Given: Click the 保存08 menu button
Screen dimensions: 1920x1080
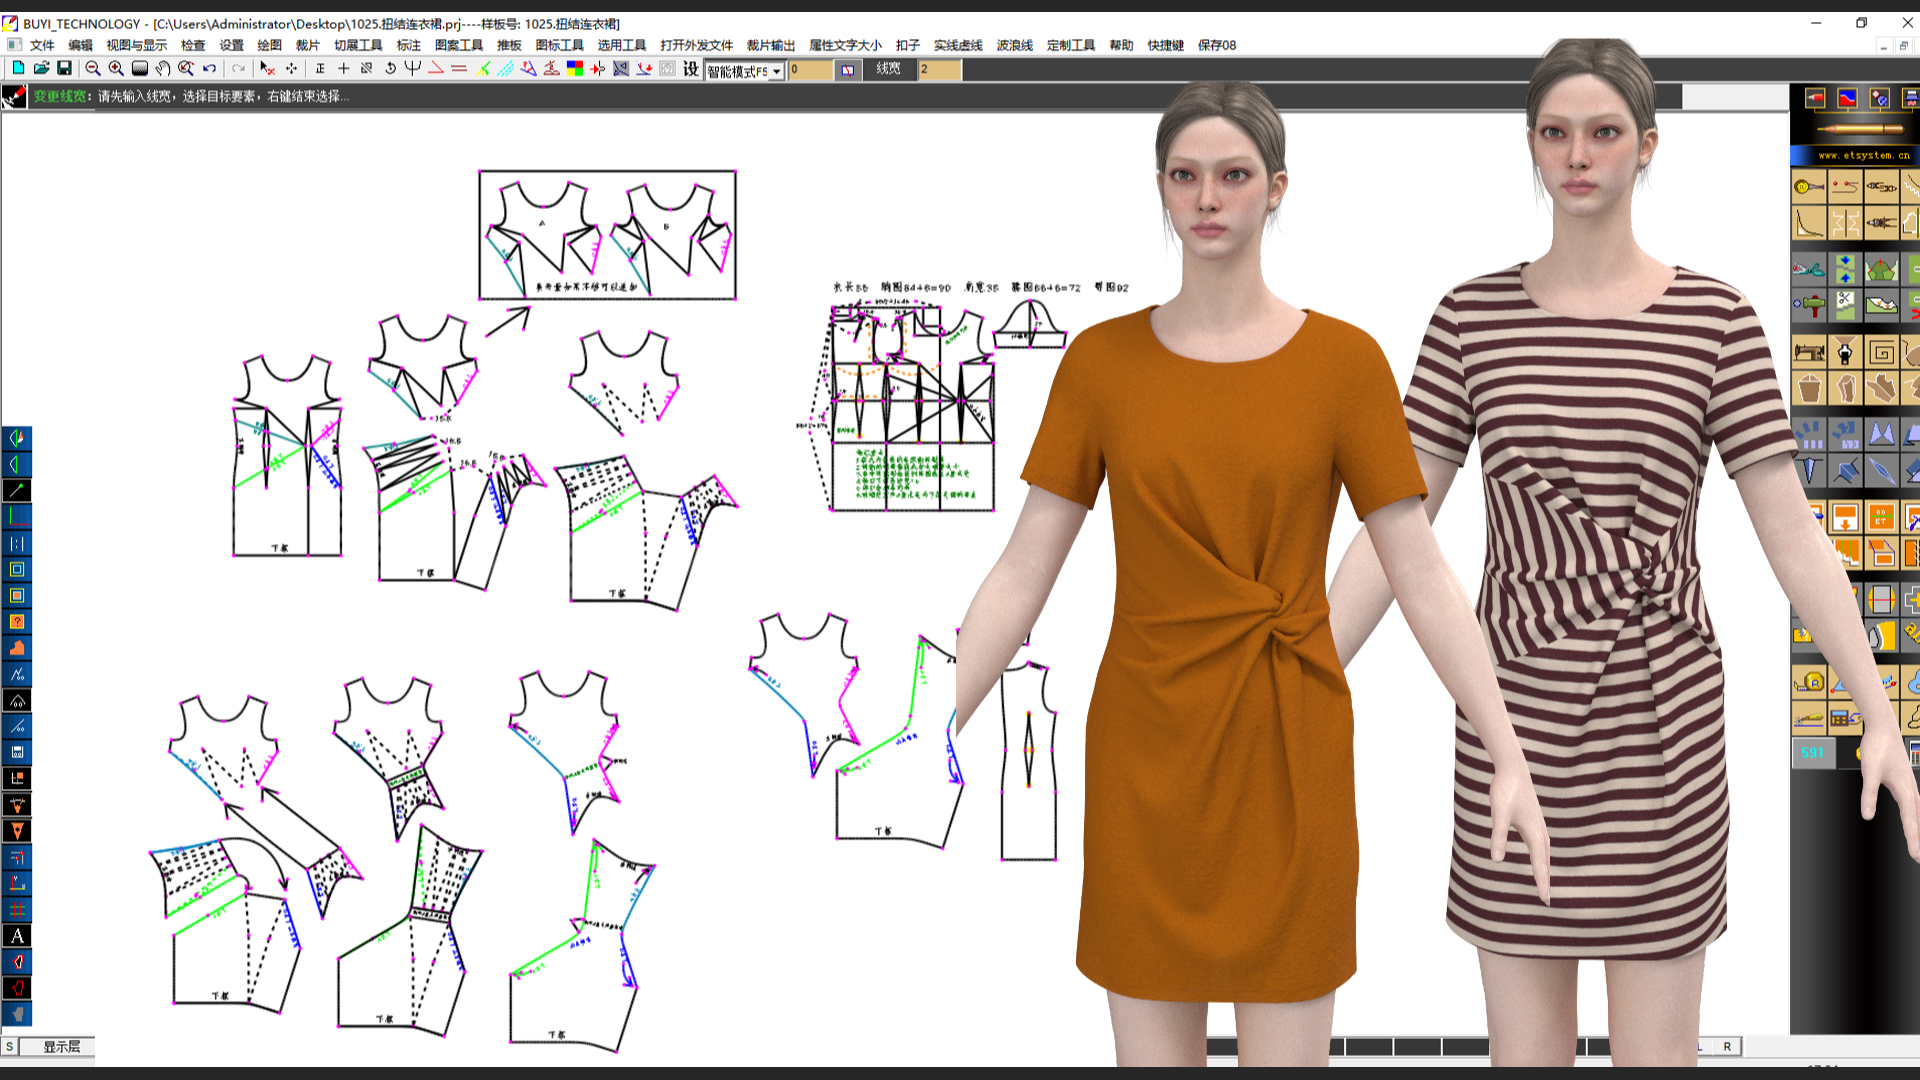Looking at the screenshot, I should click(1217, 45).
